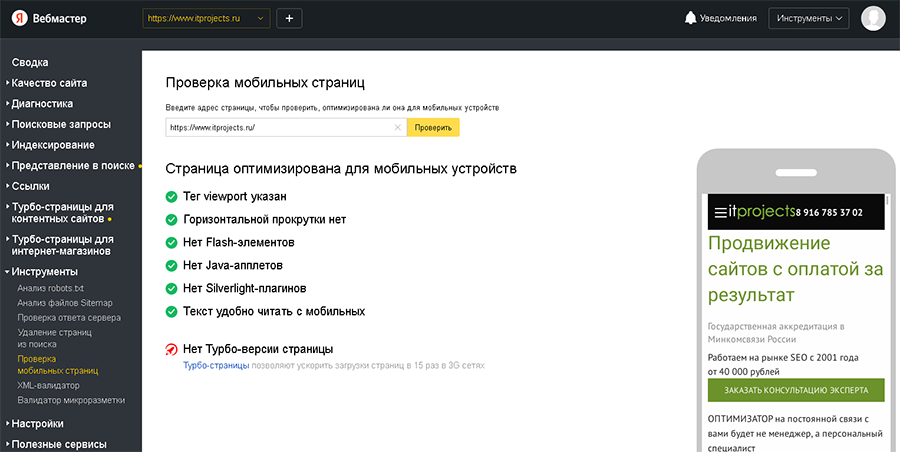Screen dimensions: 900x452
Task: Click green check next to horizontal scroll line
Action: coord(171,220)
